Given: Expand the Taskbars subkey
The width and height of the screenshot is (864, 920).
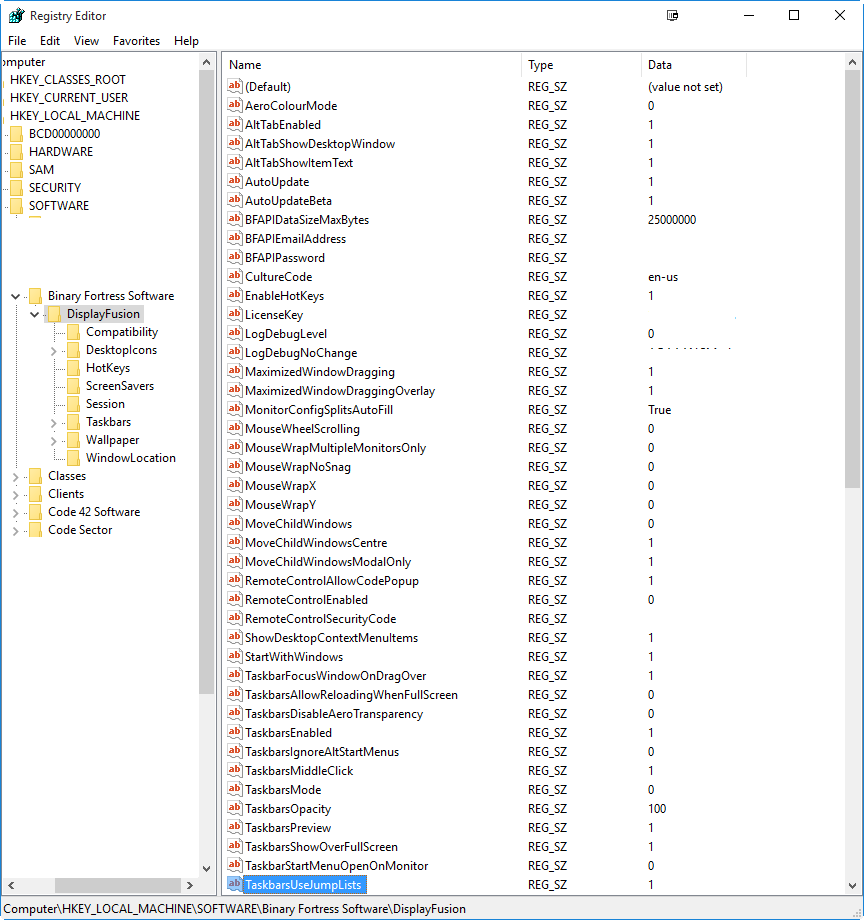Looking at the screenshot, I should (x=54, y=423).
